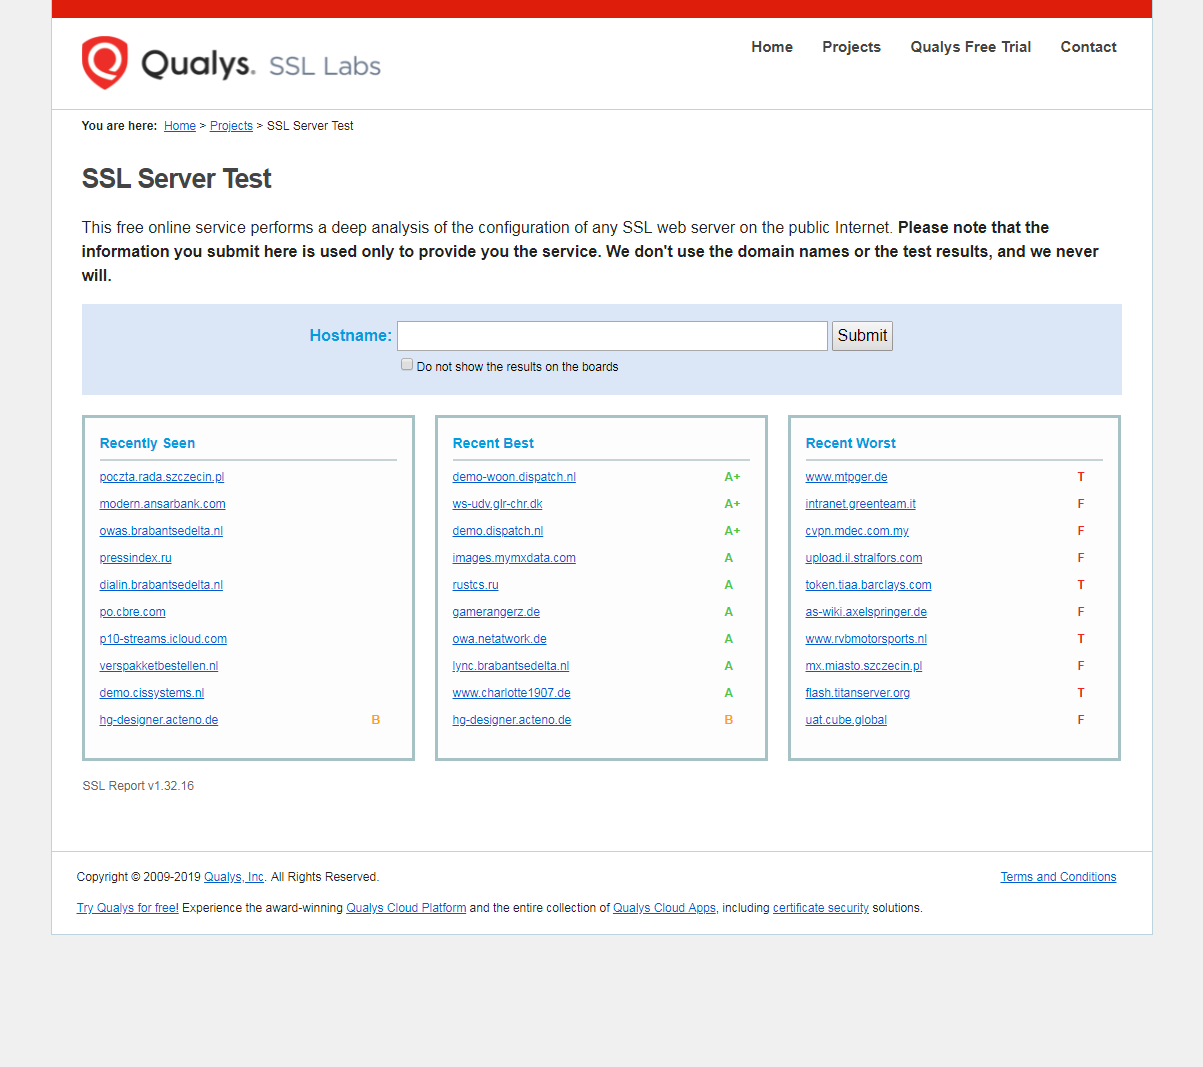This screenshot has width=1203, height=1067.
Task: Open www.mtpger.de report
Action: point(847,477)
